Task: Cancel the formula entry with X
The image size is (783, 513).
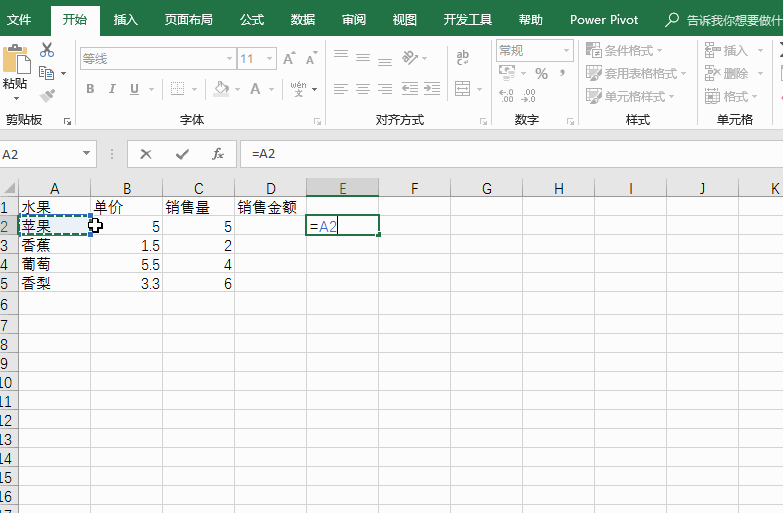Action: click(x=146, y=154)
